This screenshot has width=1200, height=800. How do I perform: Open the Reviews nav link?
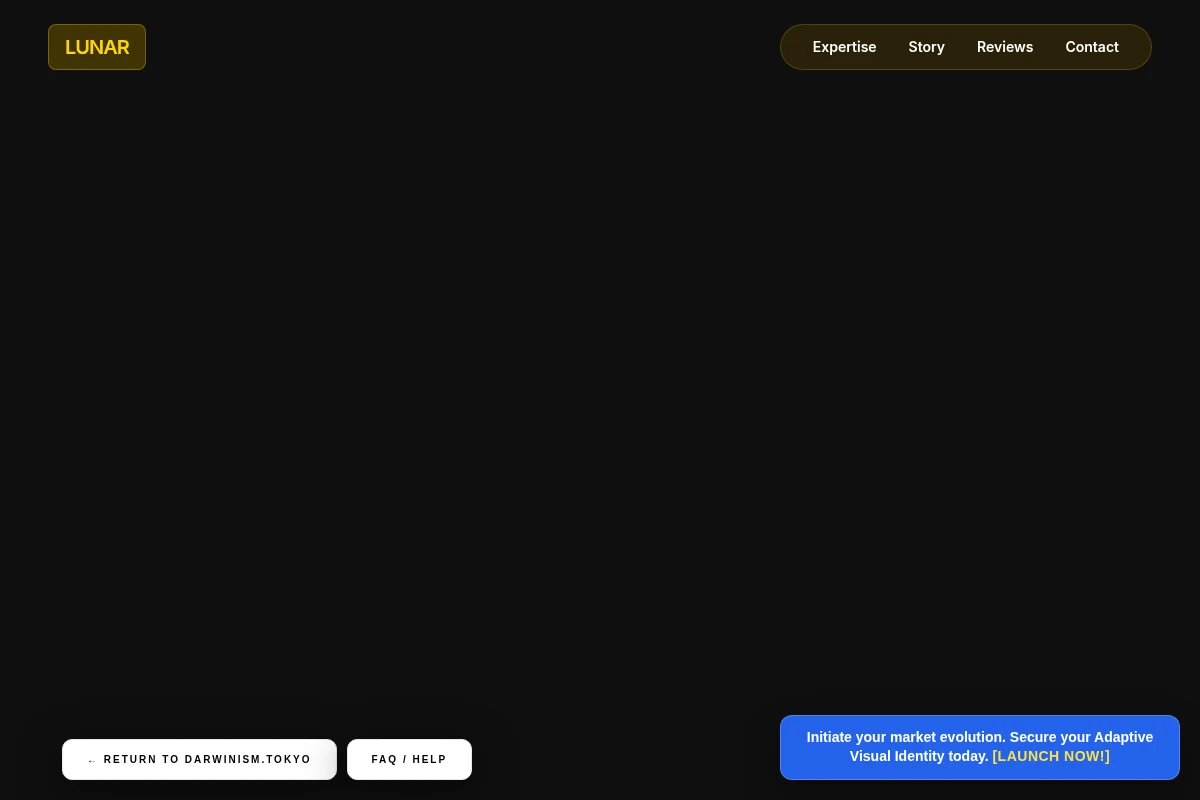tap(1005, 47)
